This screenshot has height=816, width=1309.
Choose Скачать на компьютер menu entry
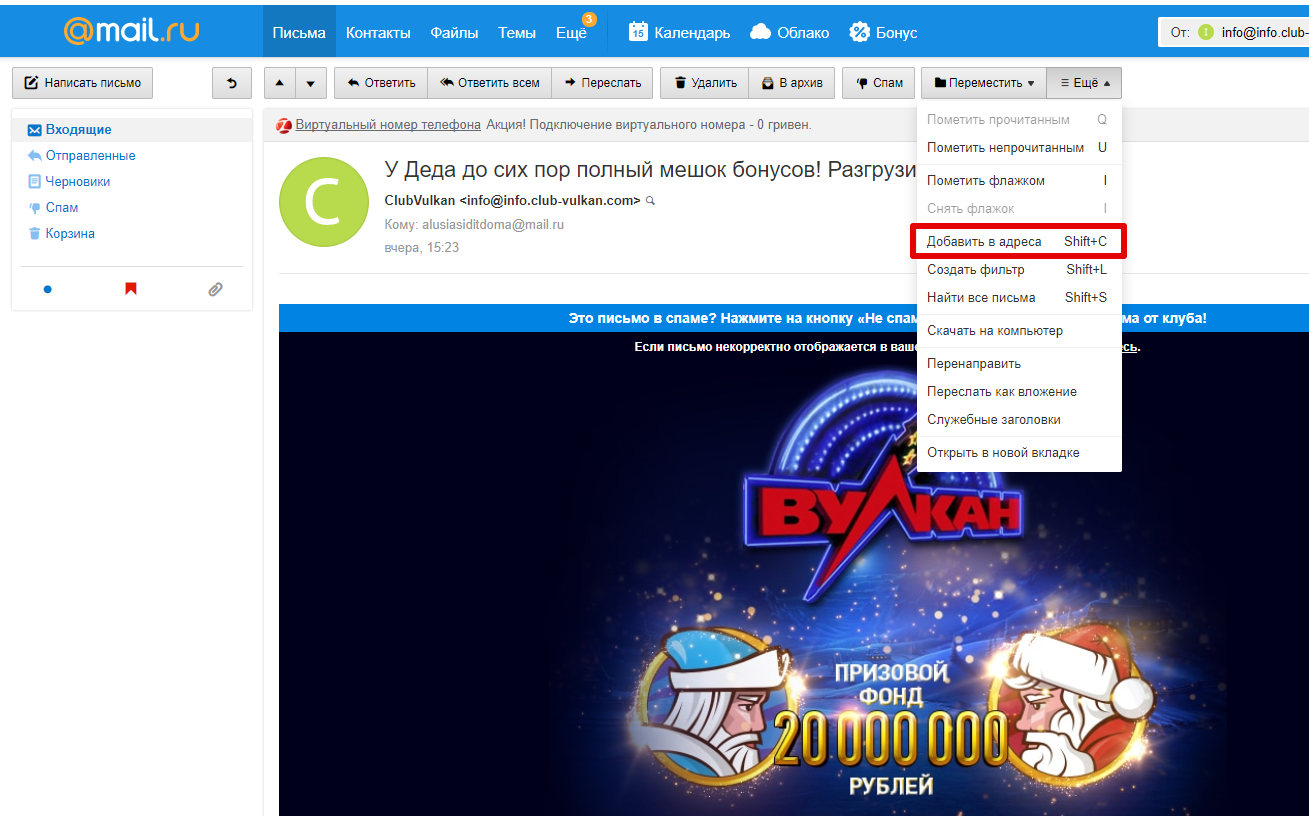pos(1019,331)
